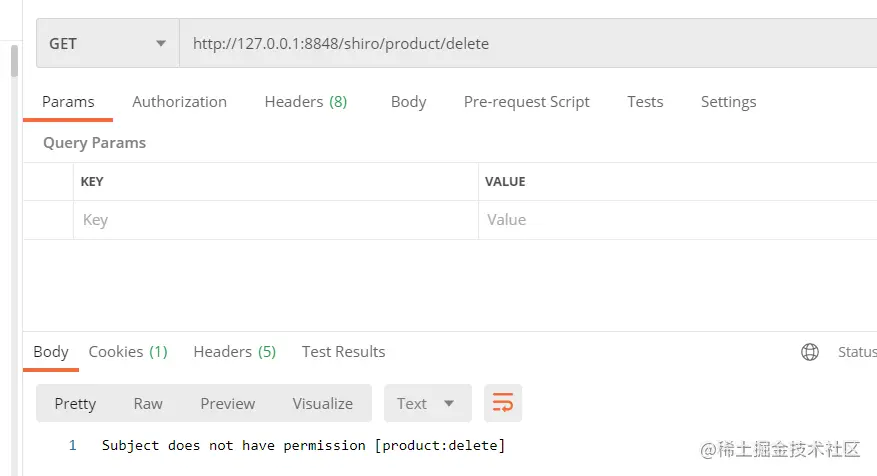877x476 pixels.
Task: Click the globe network icon near Status
Action: [809, 352]
